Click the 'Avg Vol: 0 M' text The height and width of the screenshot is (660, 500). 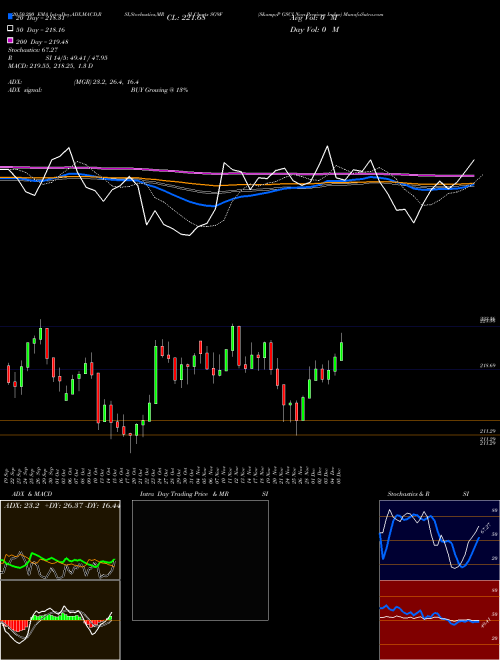click(314, 18)
